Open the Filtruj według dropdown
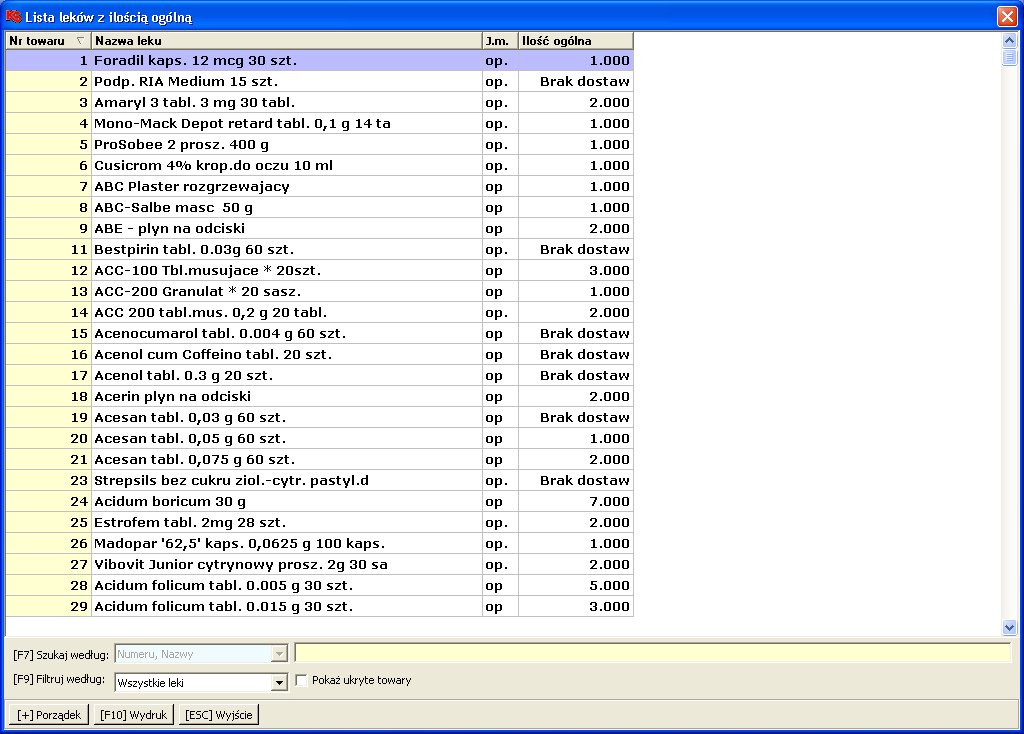 (x=279, y=683)
